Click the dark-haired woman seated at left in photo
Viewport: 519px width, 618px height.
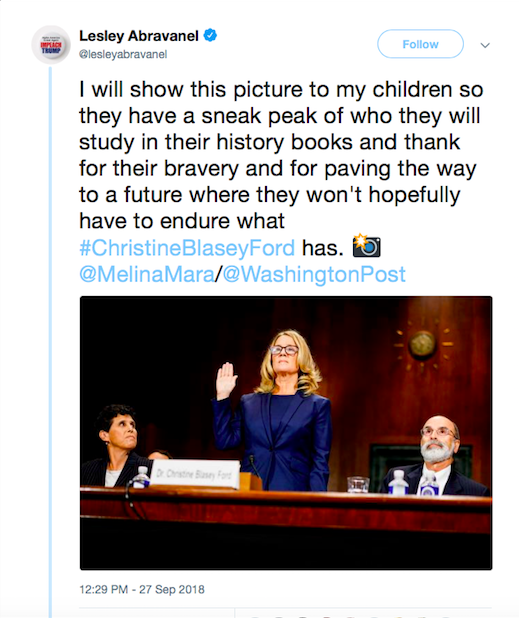[115, 445]
